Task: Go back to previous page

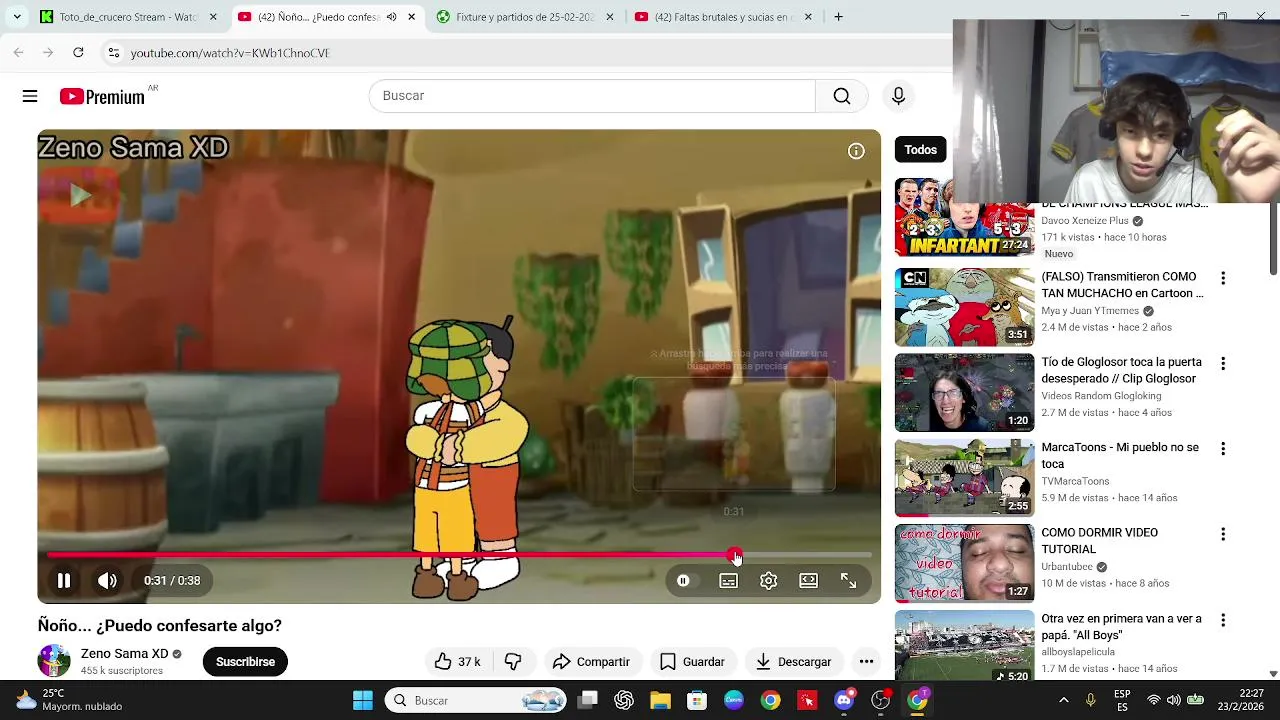Action: coord(18,52)
